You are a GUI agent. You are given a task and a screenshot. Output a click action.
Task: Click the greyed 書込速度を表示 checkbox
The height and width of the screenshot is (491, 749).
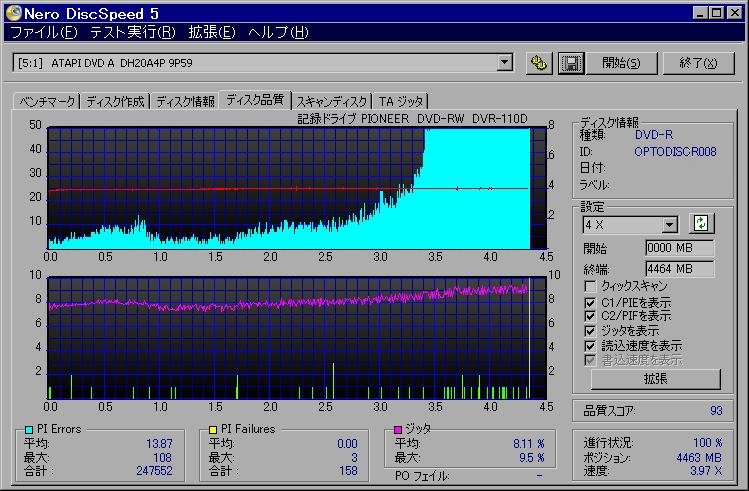590,360
